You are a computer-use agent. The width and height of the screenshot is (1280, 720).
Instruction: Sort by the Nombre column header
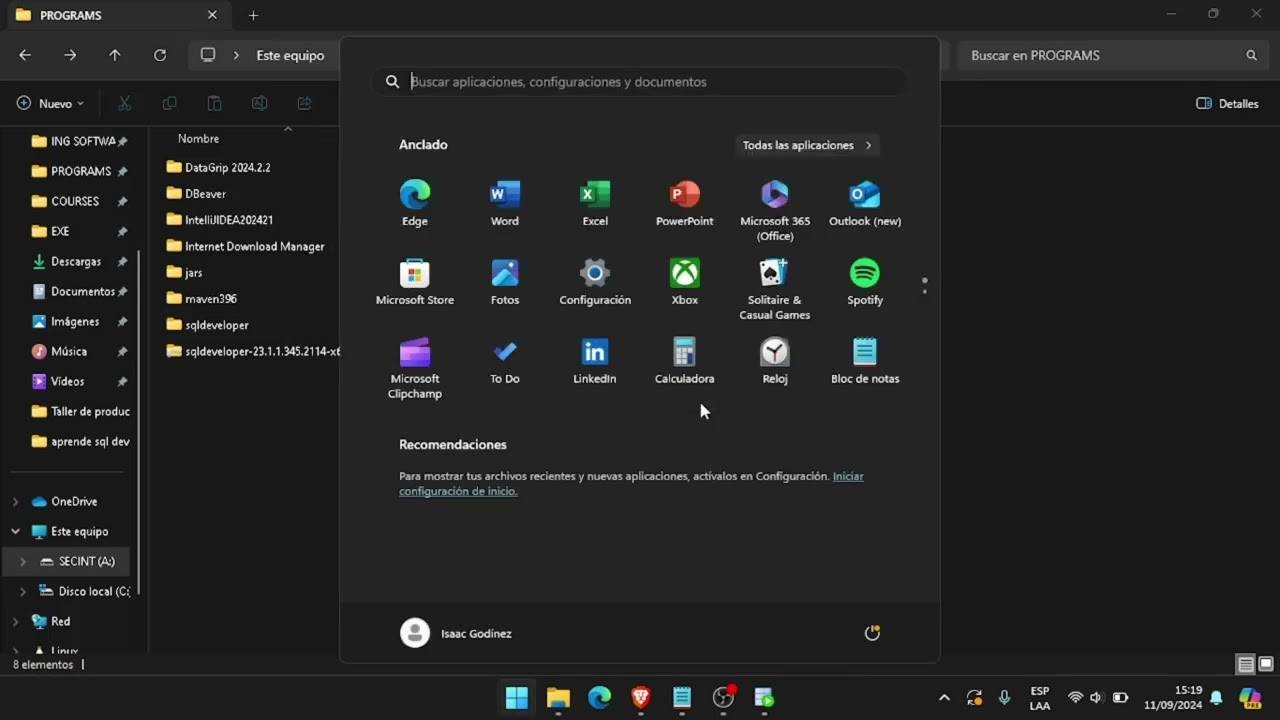click(x=198, y=139)
